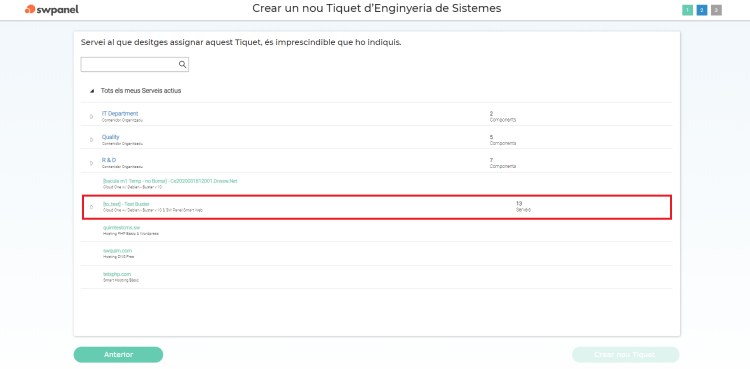Click the 'Smart Hosting Bàsic' subtitle

pos(121,280)
